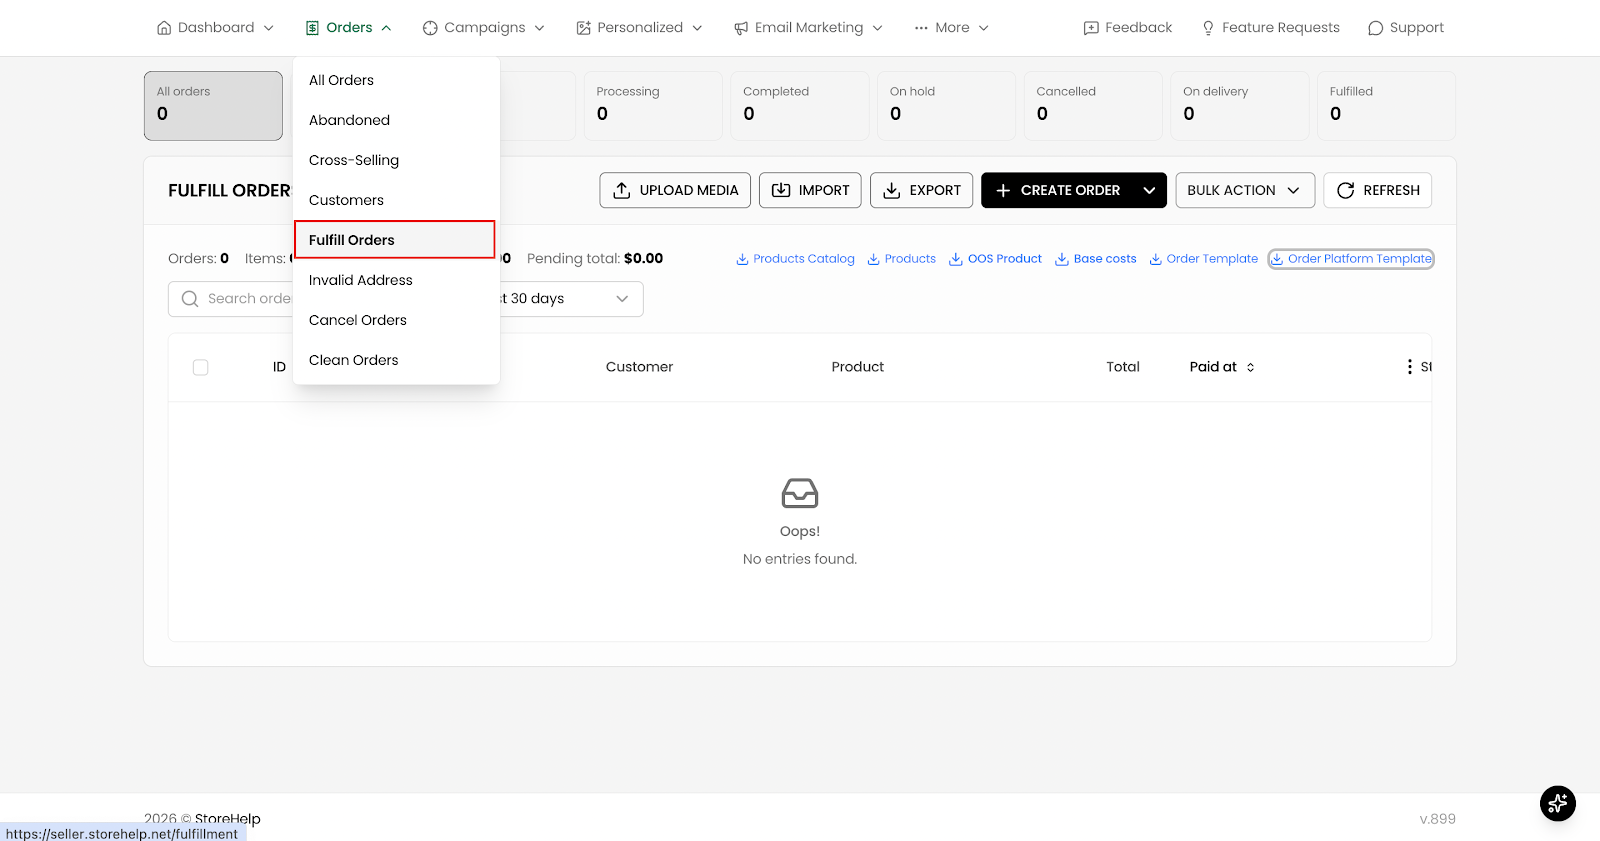Open the OOS Product link
This screenshot has height=841, width=1600.
pos(995,259)
